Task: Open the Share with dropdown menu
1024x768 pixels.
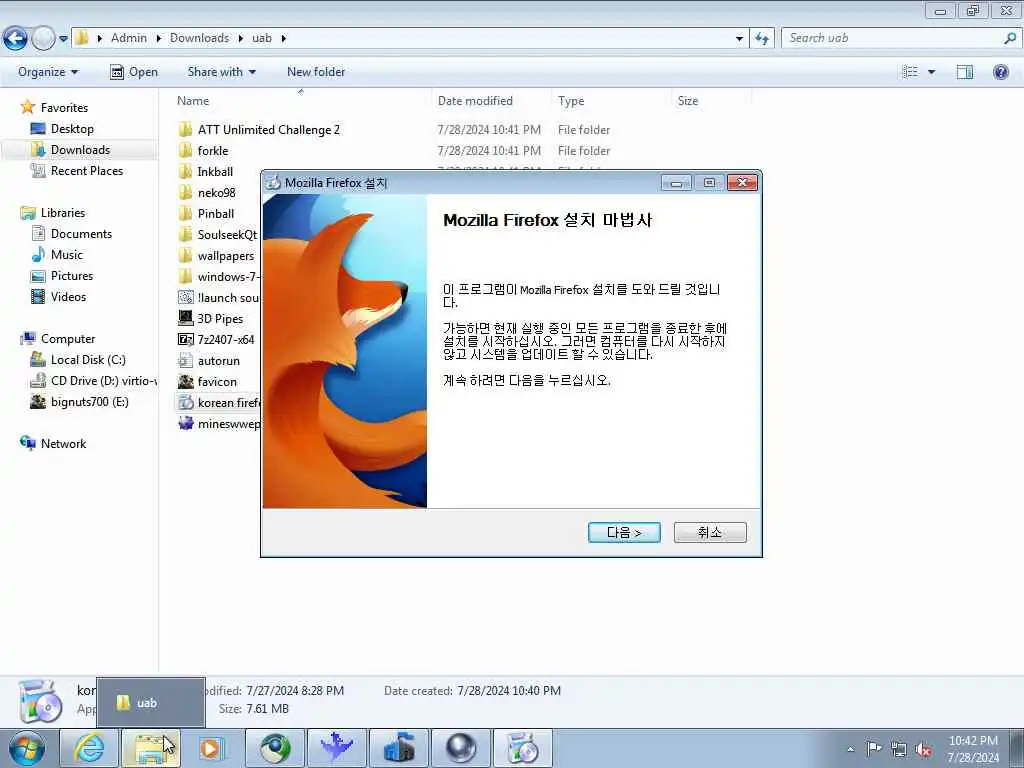Action: click(221, 72)
